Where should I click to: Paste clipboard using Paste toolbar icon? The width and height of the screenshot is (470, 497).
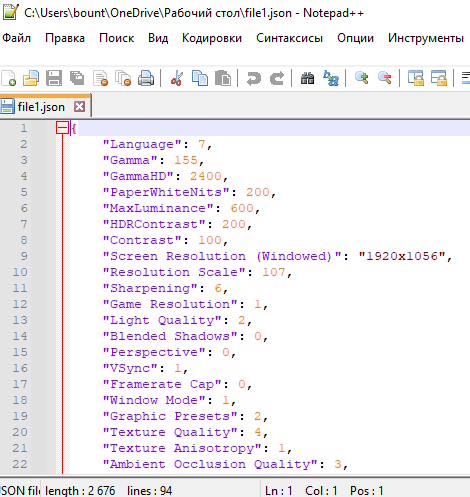tap(223, 78)
